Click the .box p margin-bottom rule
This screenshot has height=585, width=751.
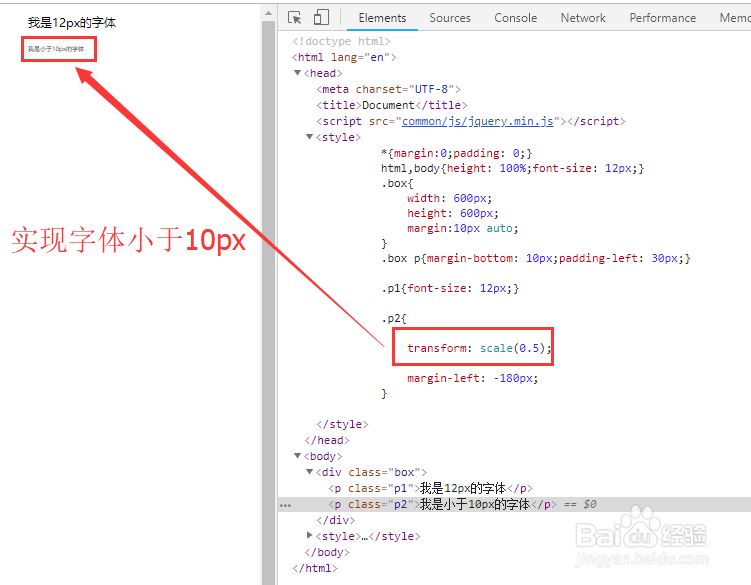point(535,258)
